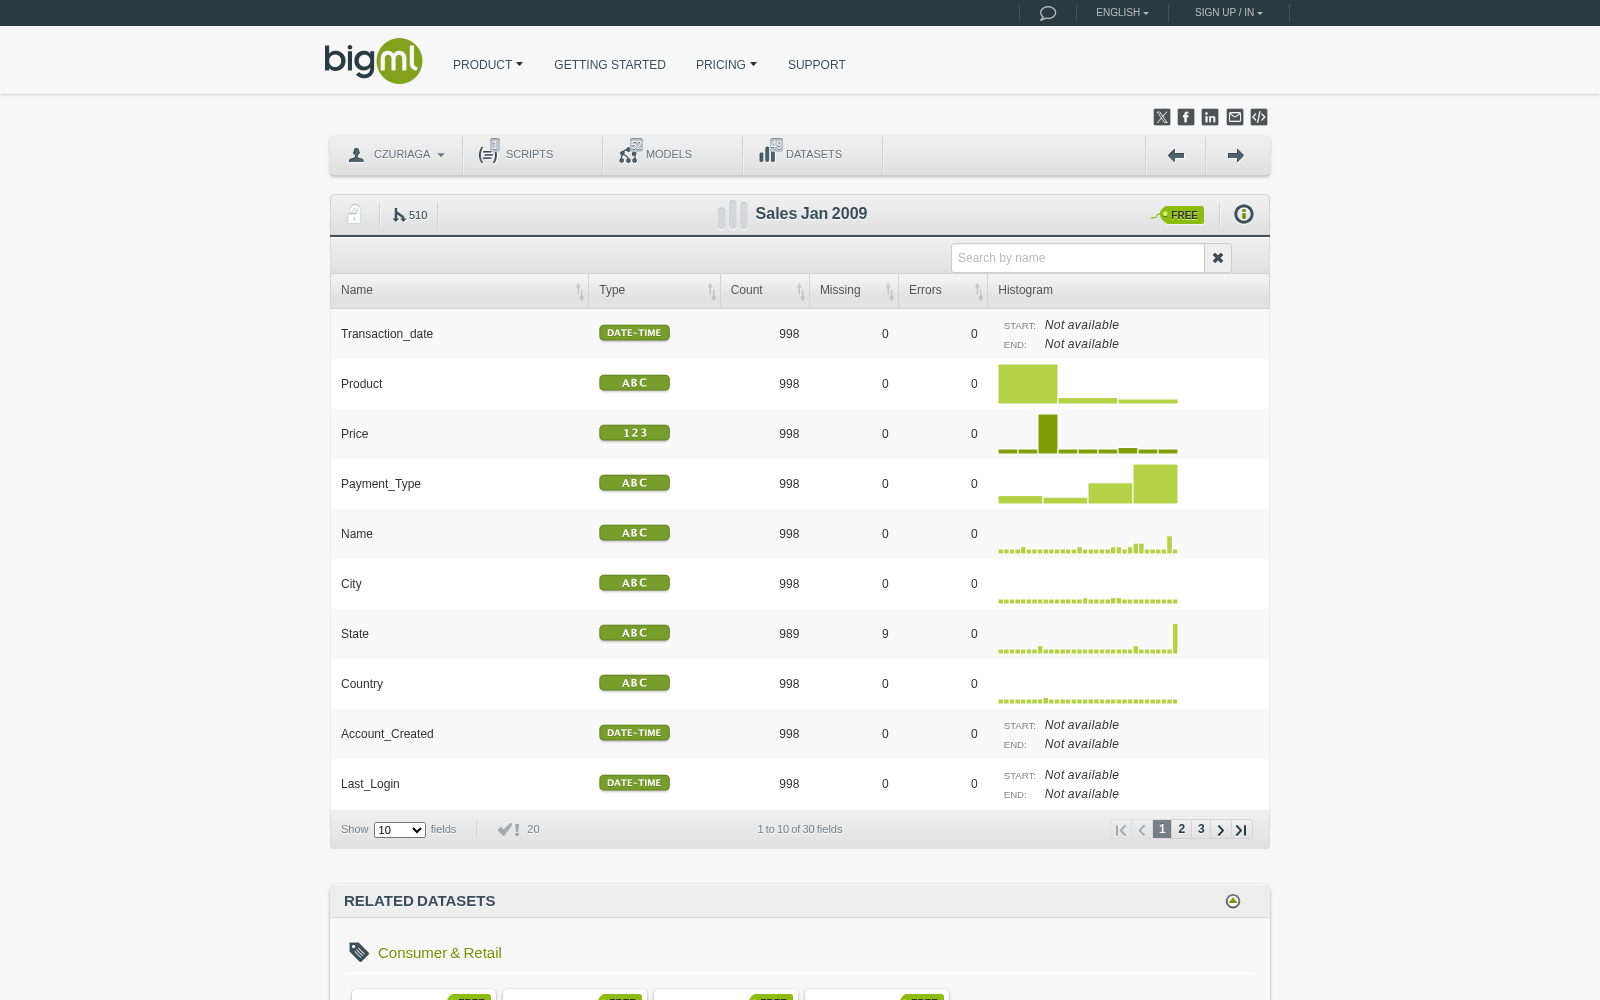Click the Transaction_date field name
Image resolution: width=1600 pixels, height=1000 pixels.
pos(387,334)
